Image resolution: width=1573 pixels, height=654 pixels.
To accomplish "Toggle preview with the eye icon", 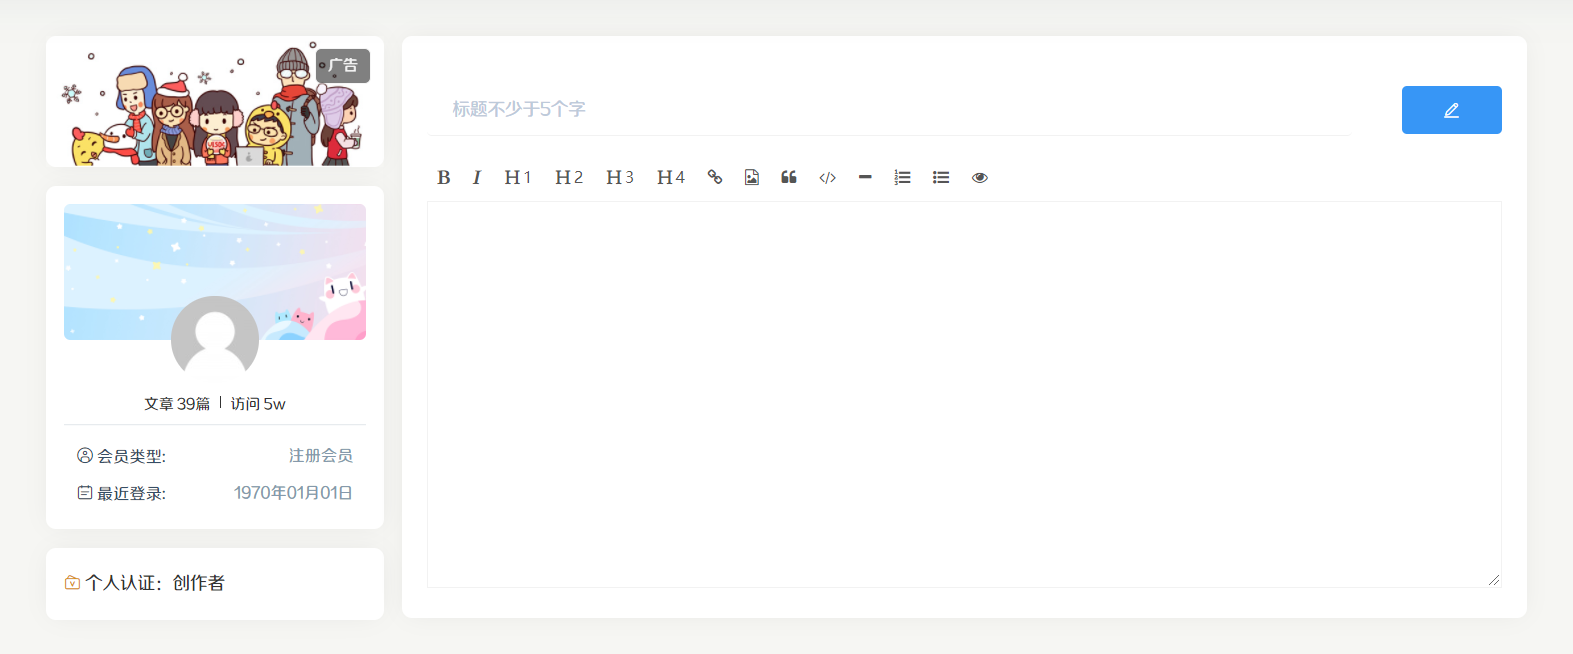I will point(980,178).
